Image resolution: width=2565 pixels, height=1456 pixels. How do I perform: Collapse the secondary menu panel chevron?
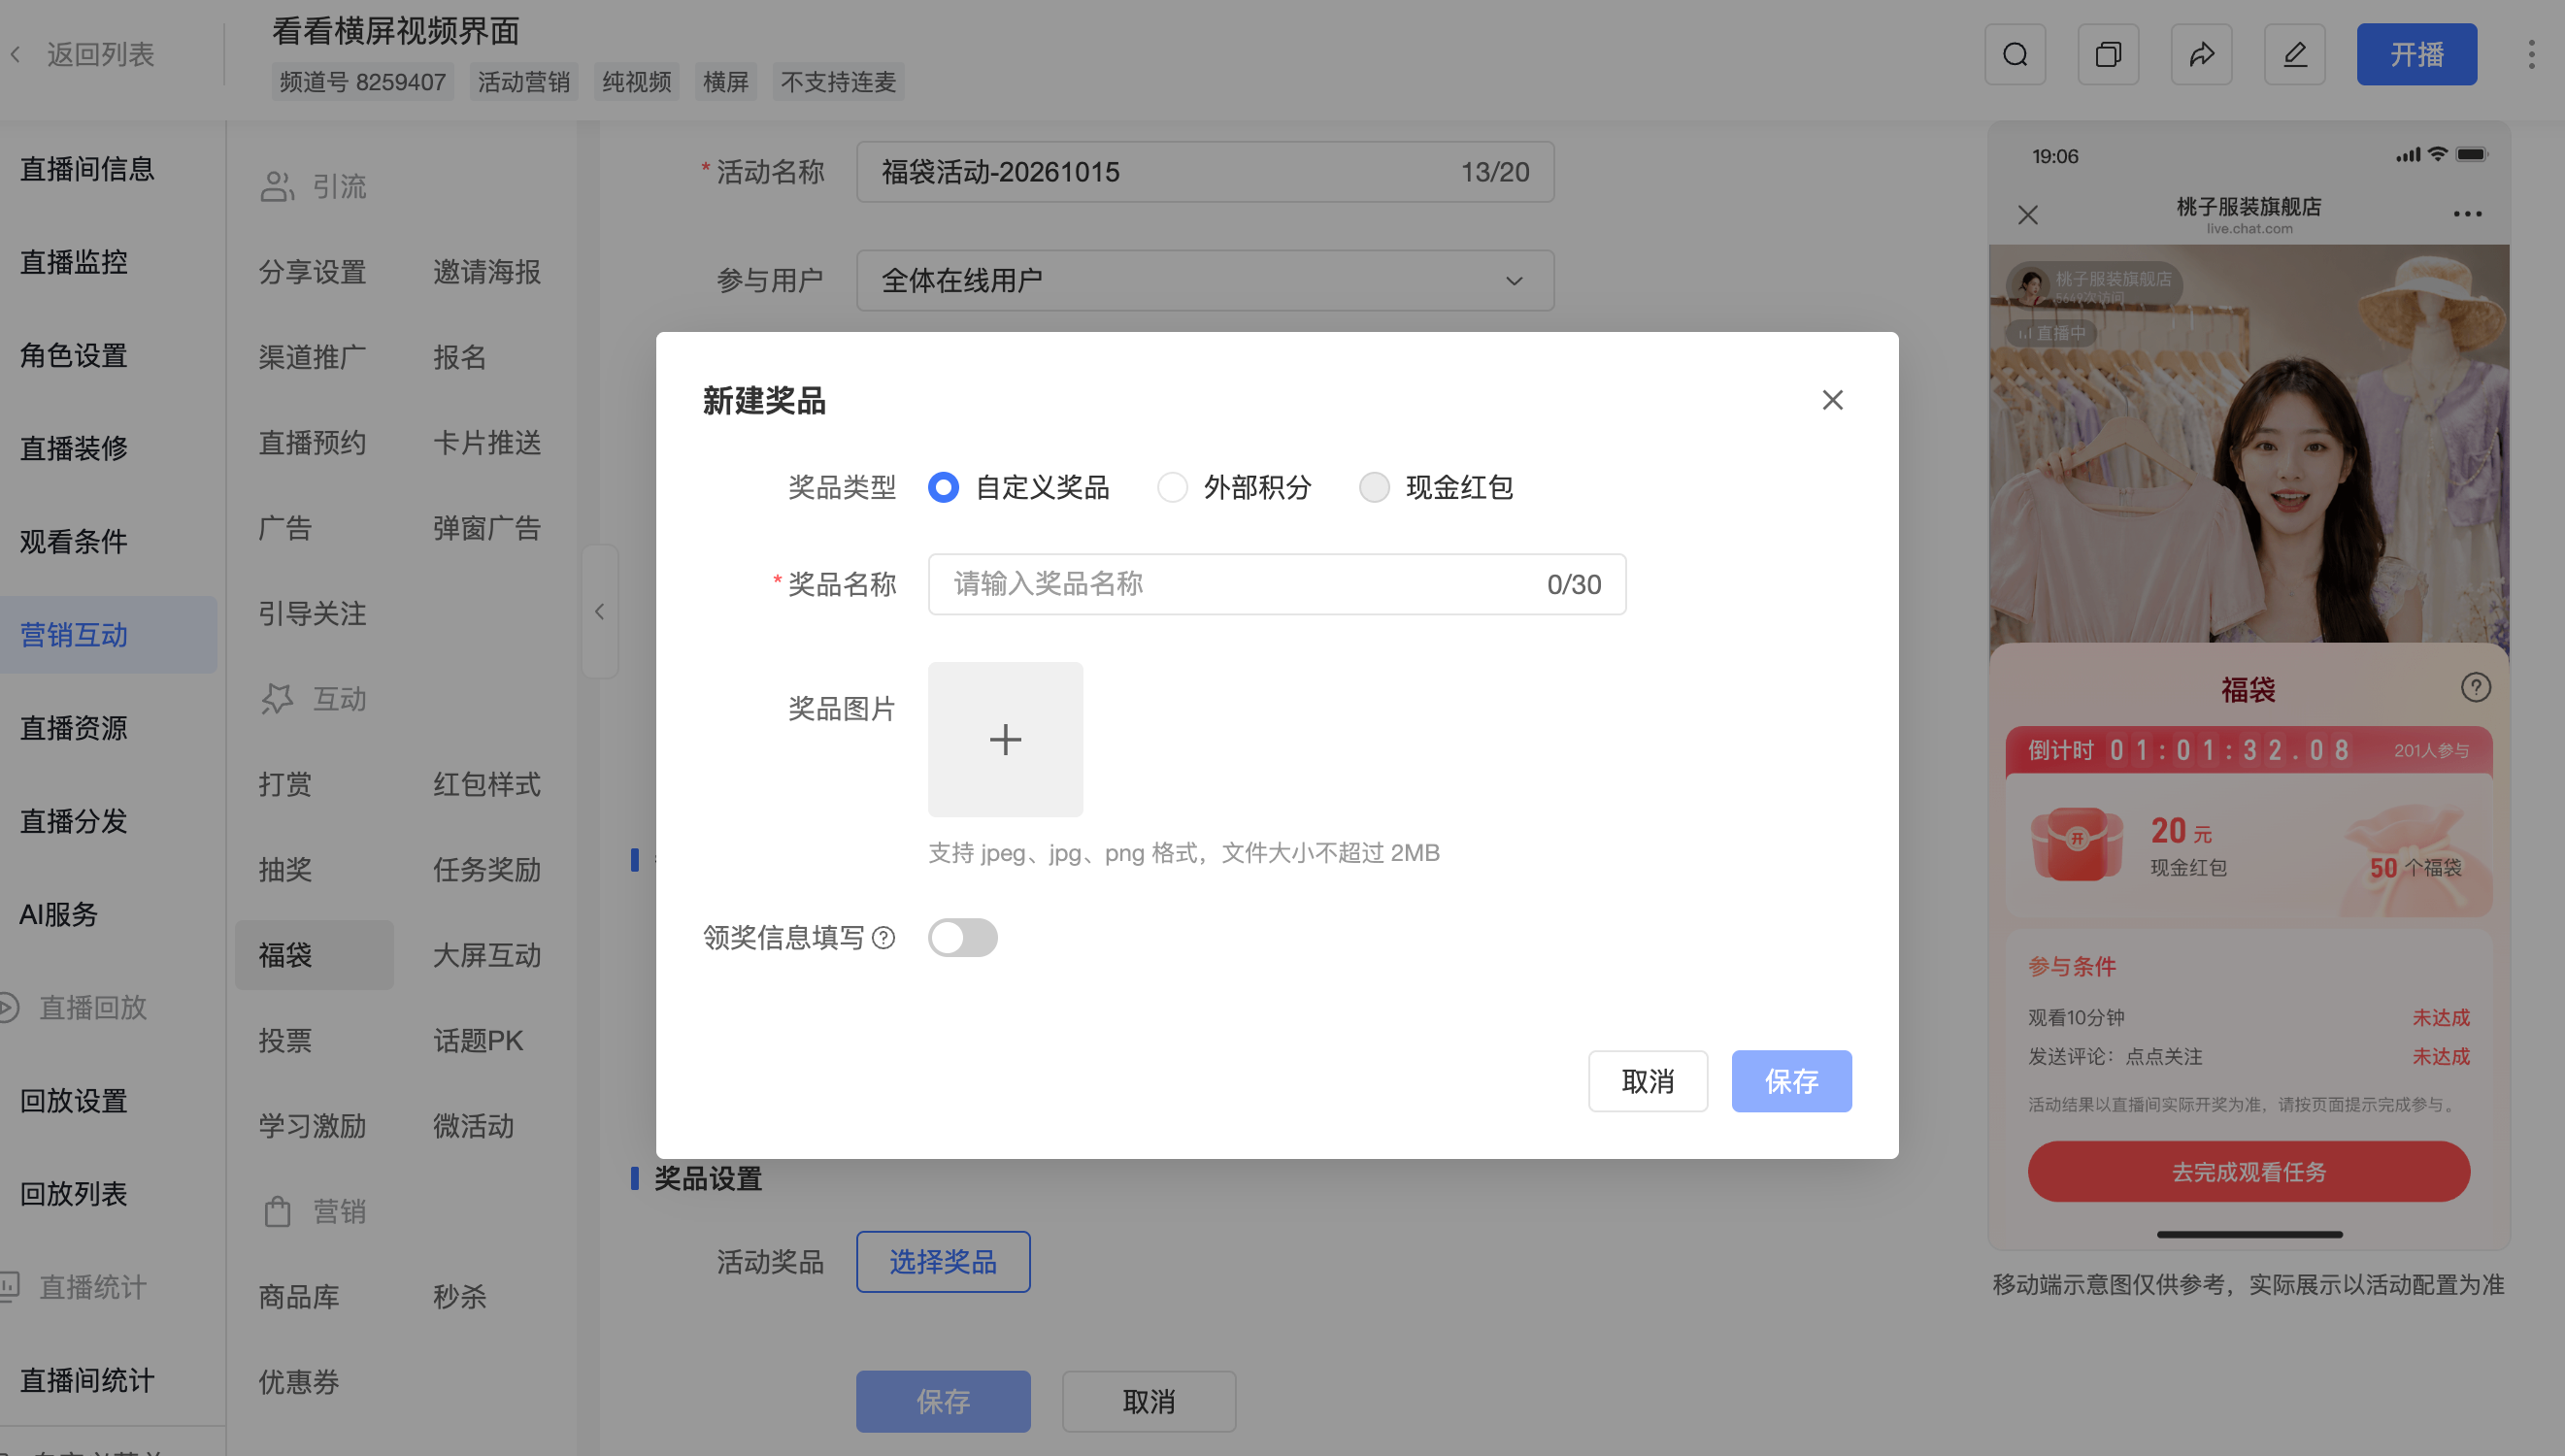click(599, 612)
